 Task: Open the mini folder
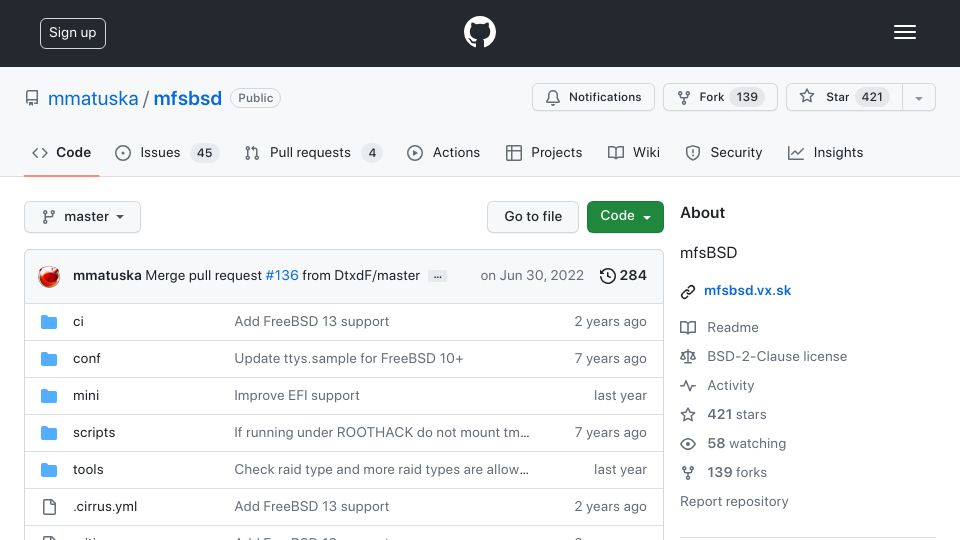(86, 396)
